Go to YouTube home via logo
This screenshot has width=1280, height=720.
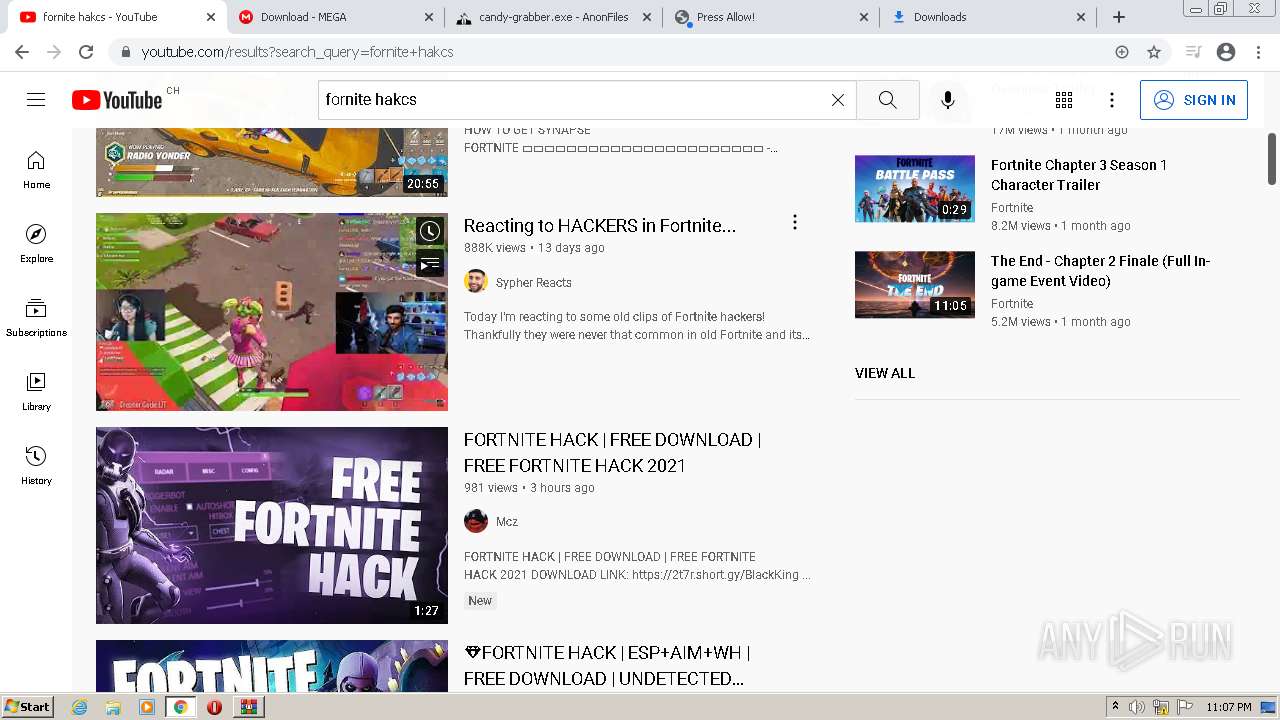click(x=117, y=100)
